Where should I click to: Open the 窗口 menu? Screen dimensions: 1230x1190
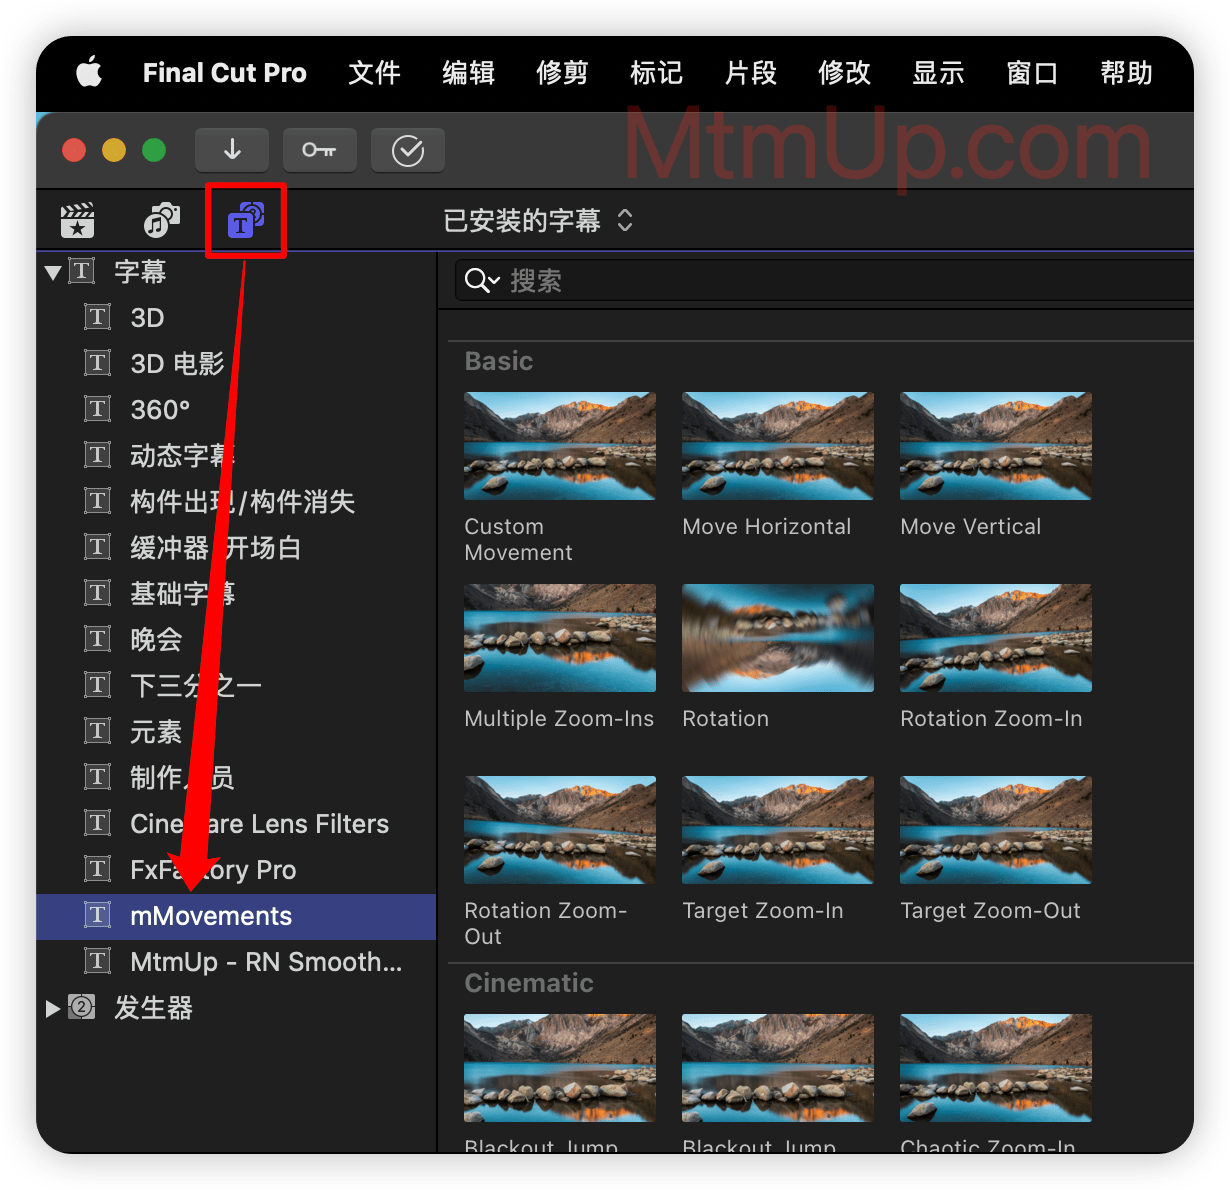1032,72
